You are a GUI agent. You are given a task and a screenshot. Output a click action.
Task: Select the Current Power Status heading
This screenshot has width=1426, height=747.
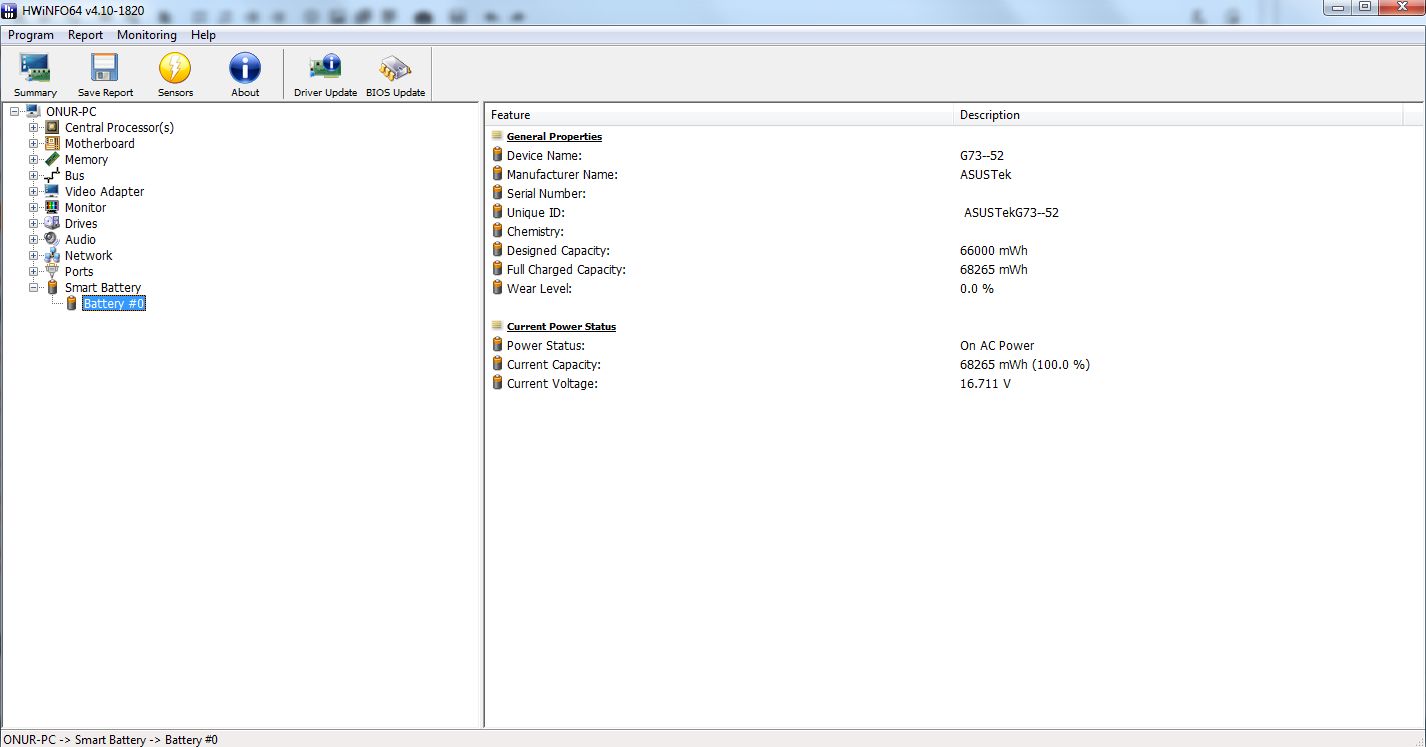coord(561,326)
